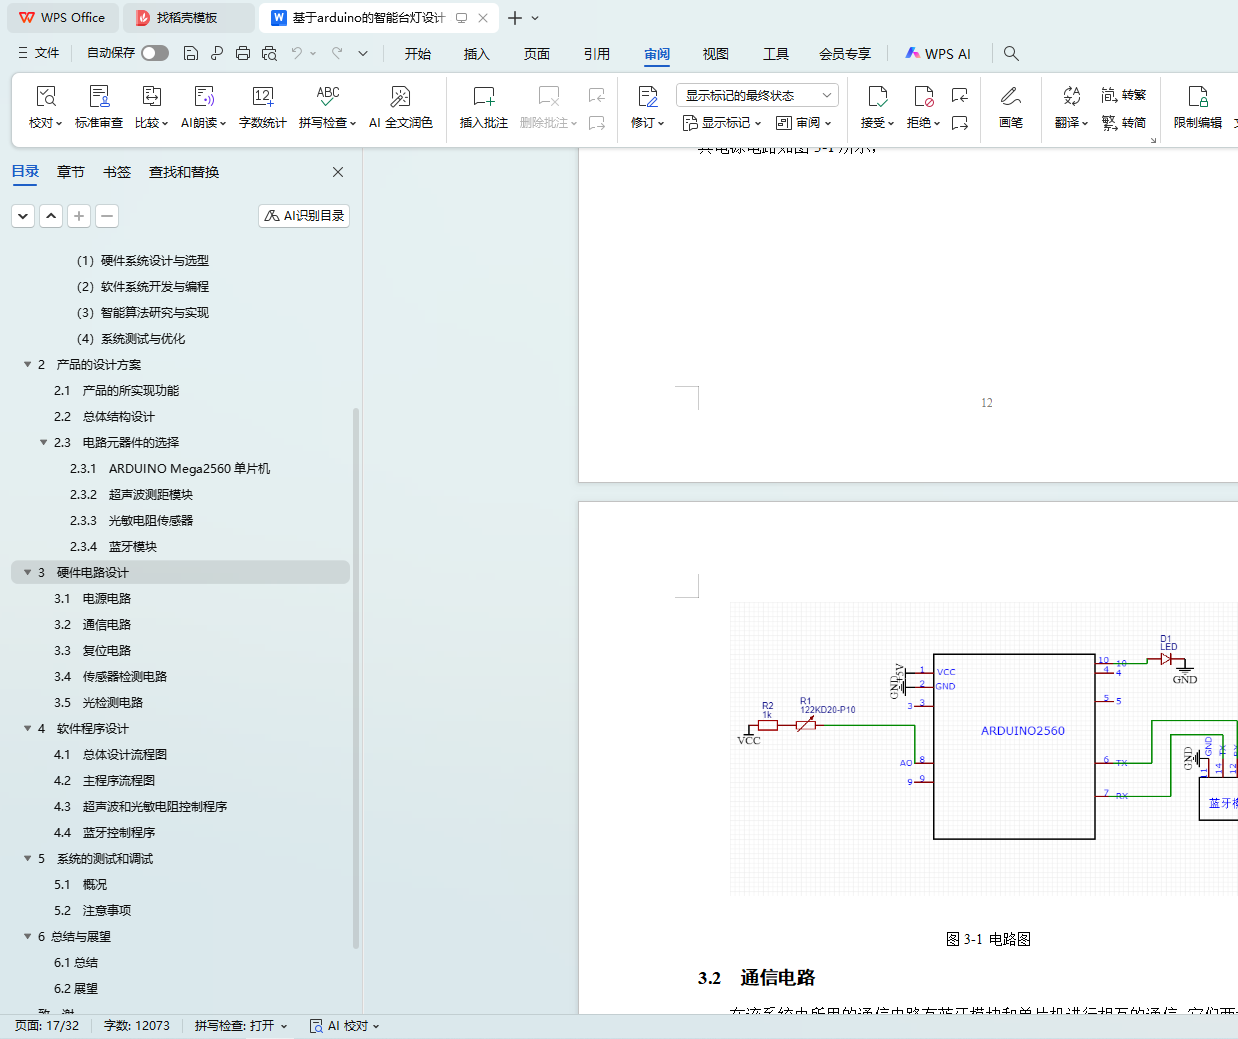This screenshot has height=1039, width=1238.
Task: Click the restrict editing (限制编辑) icon
Action: pyautogui.click(x=1197, y=97)
